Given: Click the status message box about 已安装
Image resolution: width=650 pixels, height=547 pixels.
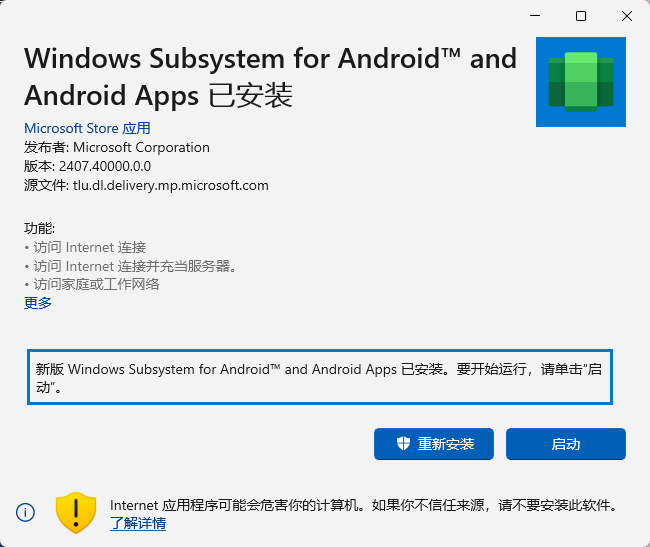Looking at the screenshot, I should coord(320,377).
